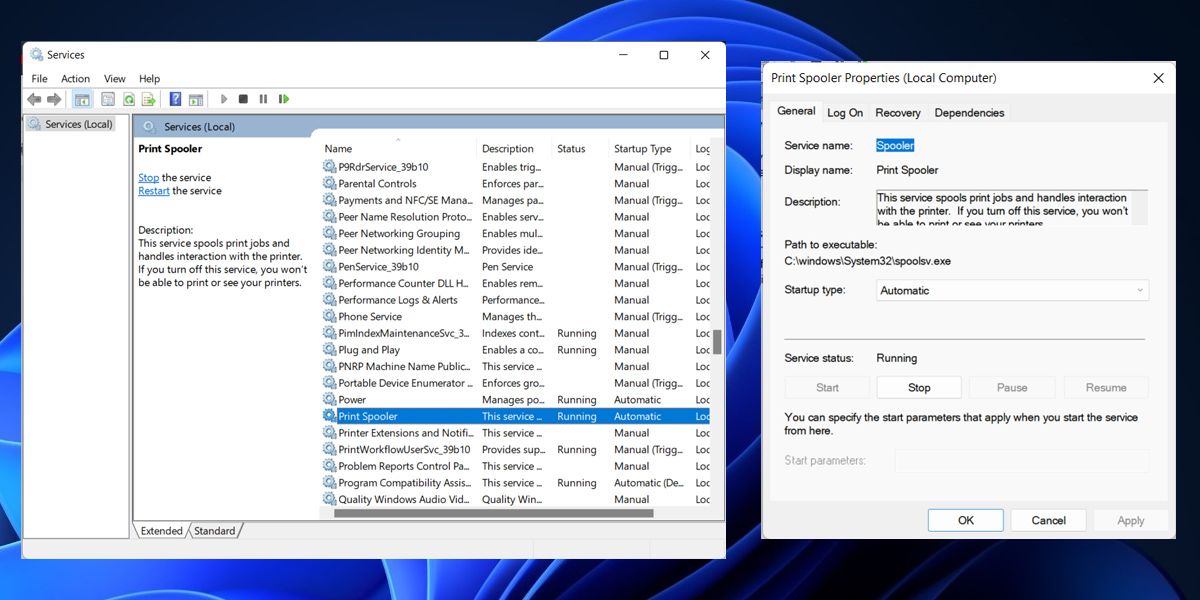Open the Help menu in Services
Image resolution: width=1200 pixels, height=600 pixels.
pyautogui.click(x=149, y=78)
